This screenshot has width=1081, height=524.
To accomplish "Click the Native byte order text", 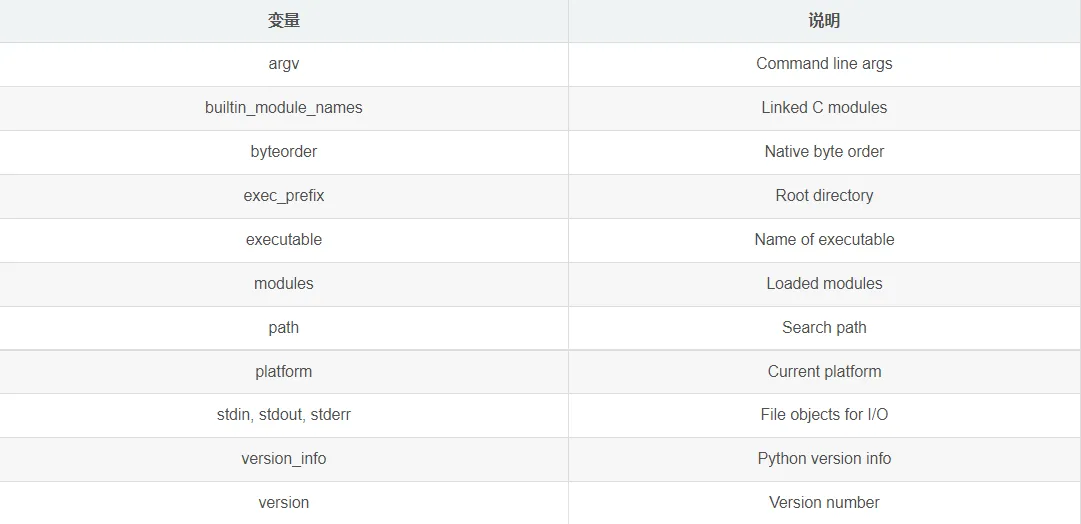I will pos(824,151).
